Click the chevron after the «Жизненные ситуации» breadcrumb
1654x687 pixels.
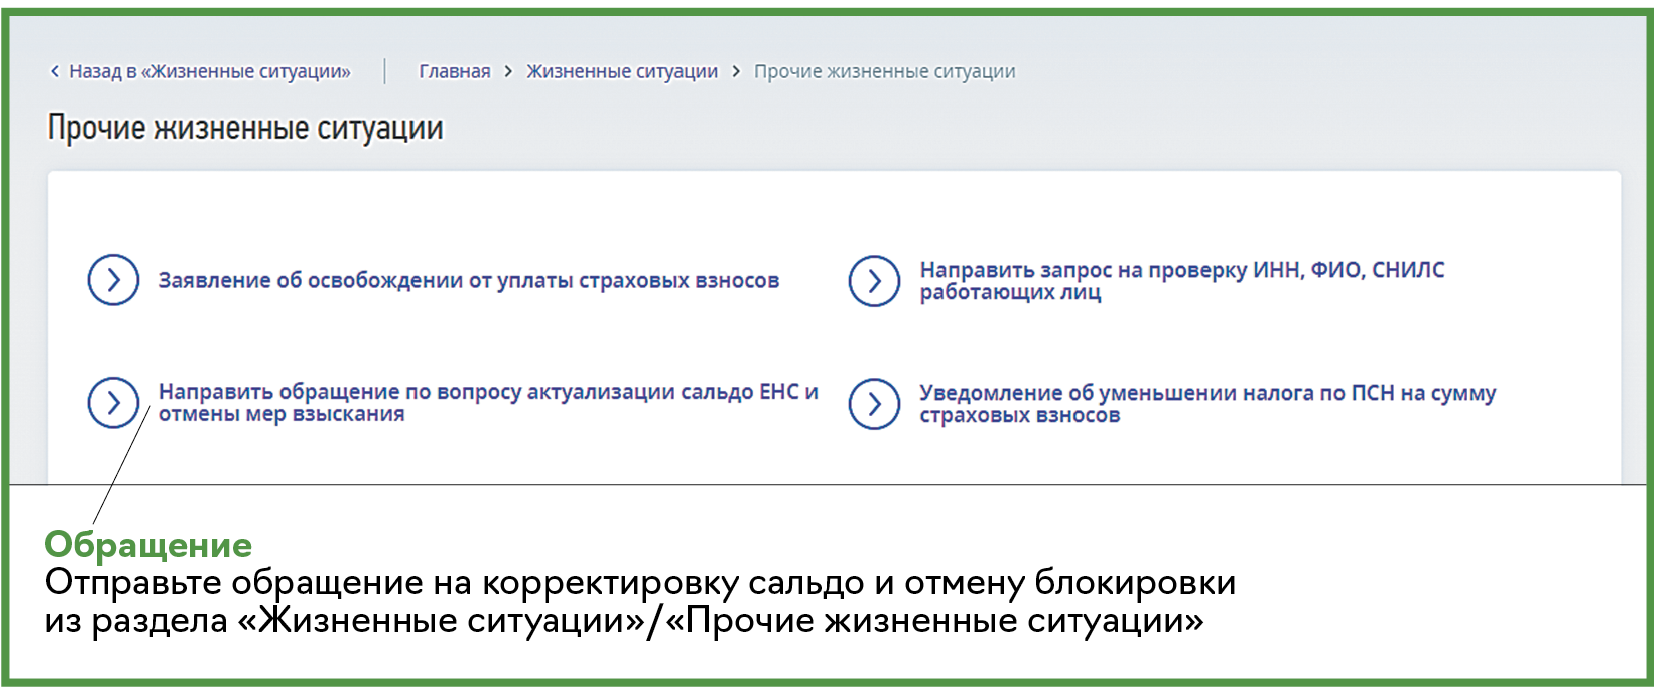tap(736, 71)
